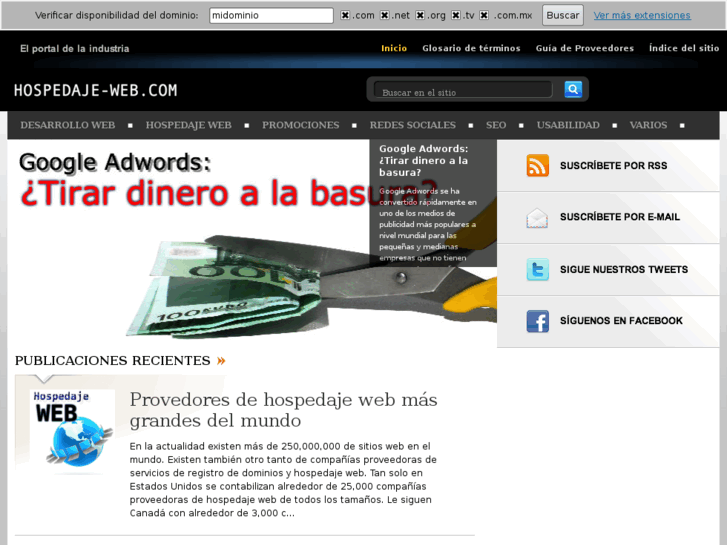727x545 pixels.
Task: Click Google Adwords title in gray overlay
Action: click(424, 160)
